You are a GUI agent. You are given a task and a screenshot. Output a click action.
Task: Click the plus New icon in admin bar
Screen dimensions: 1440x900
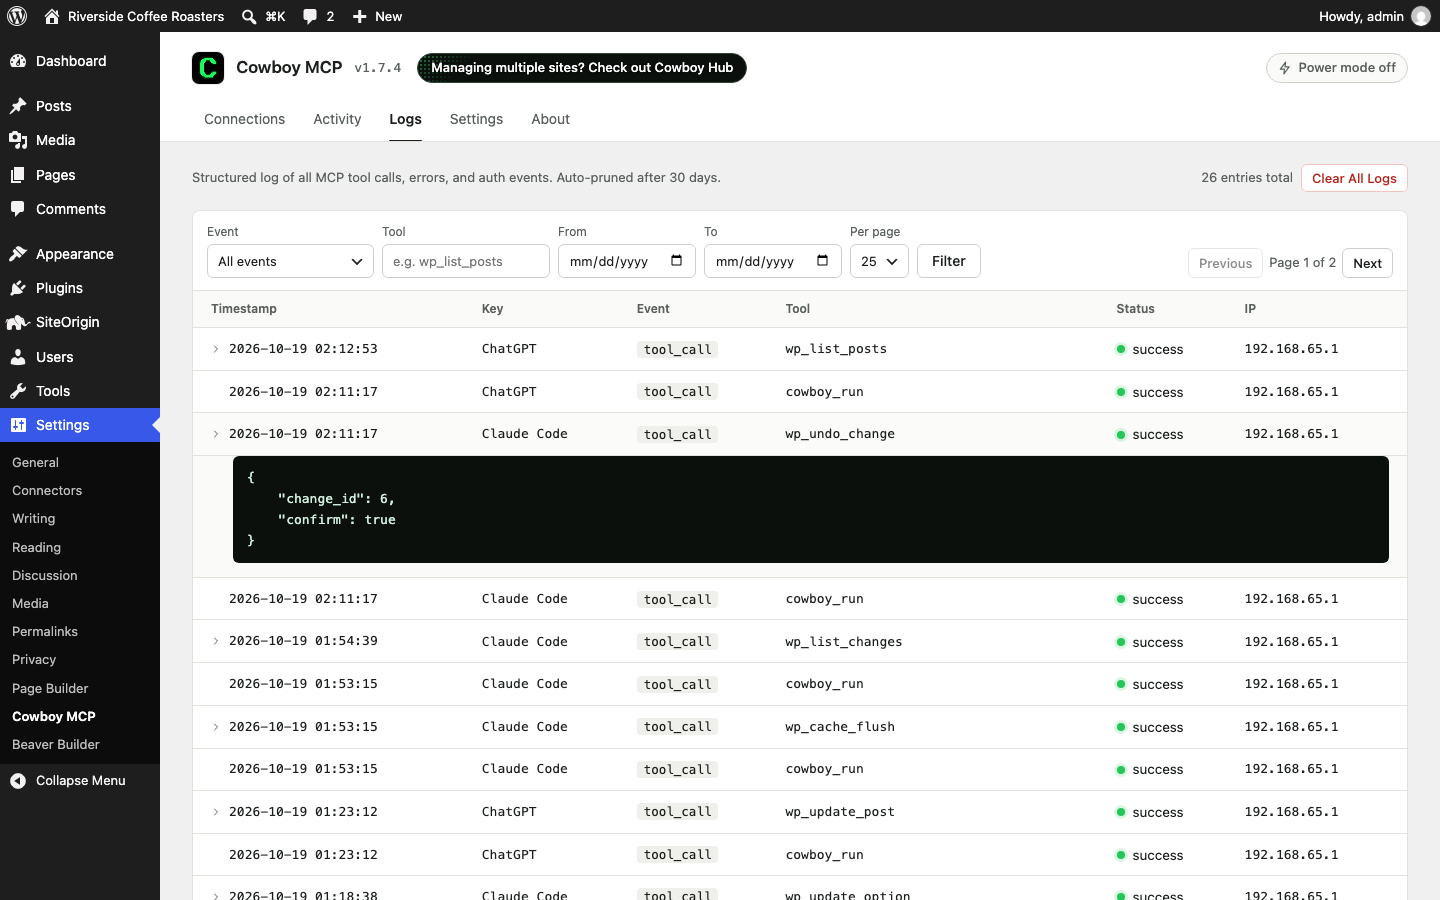pyautogui.click(x=360, y=16)
